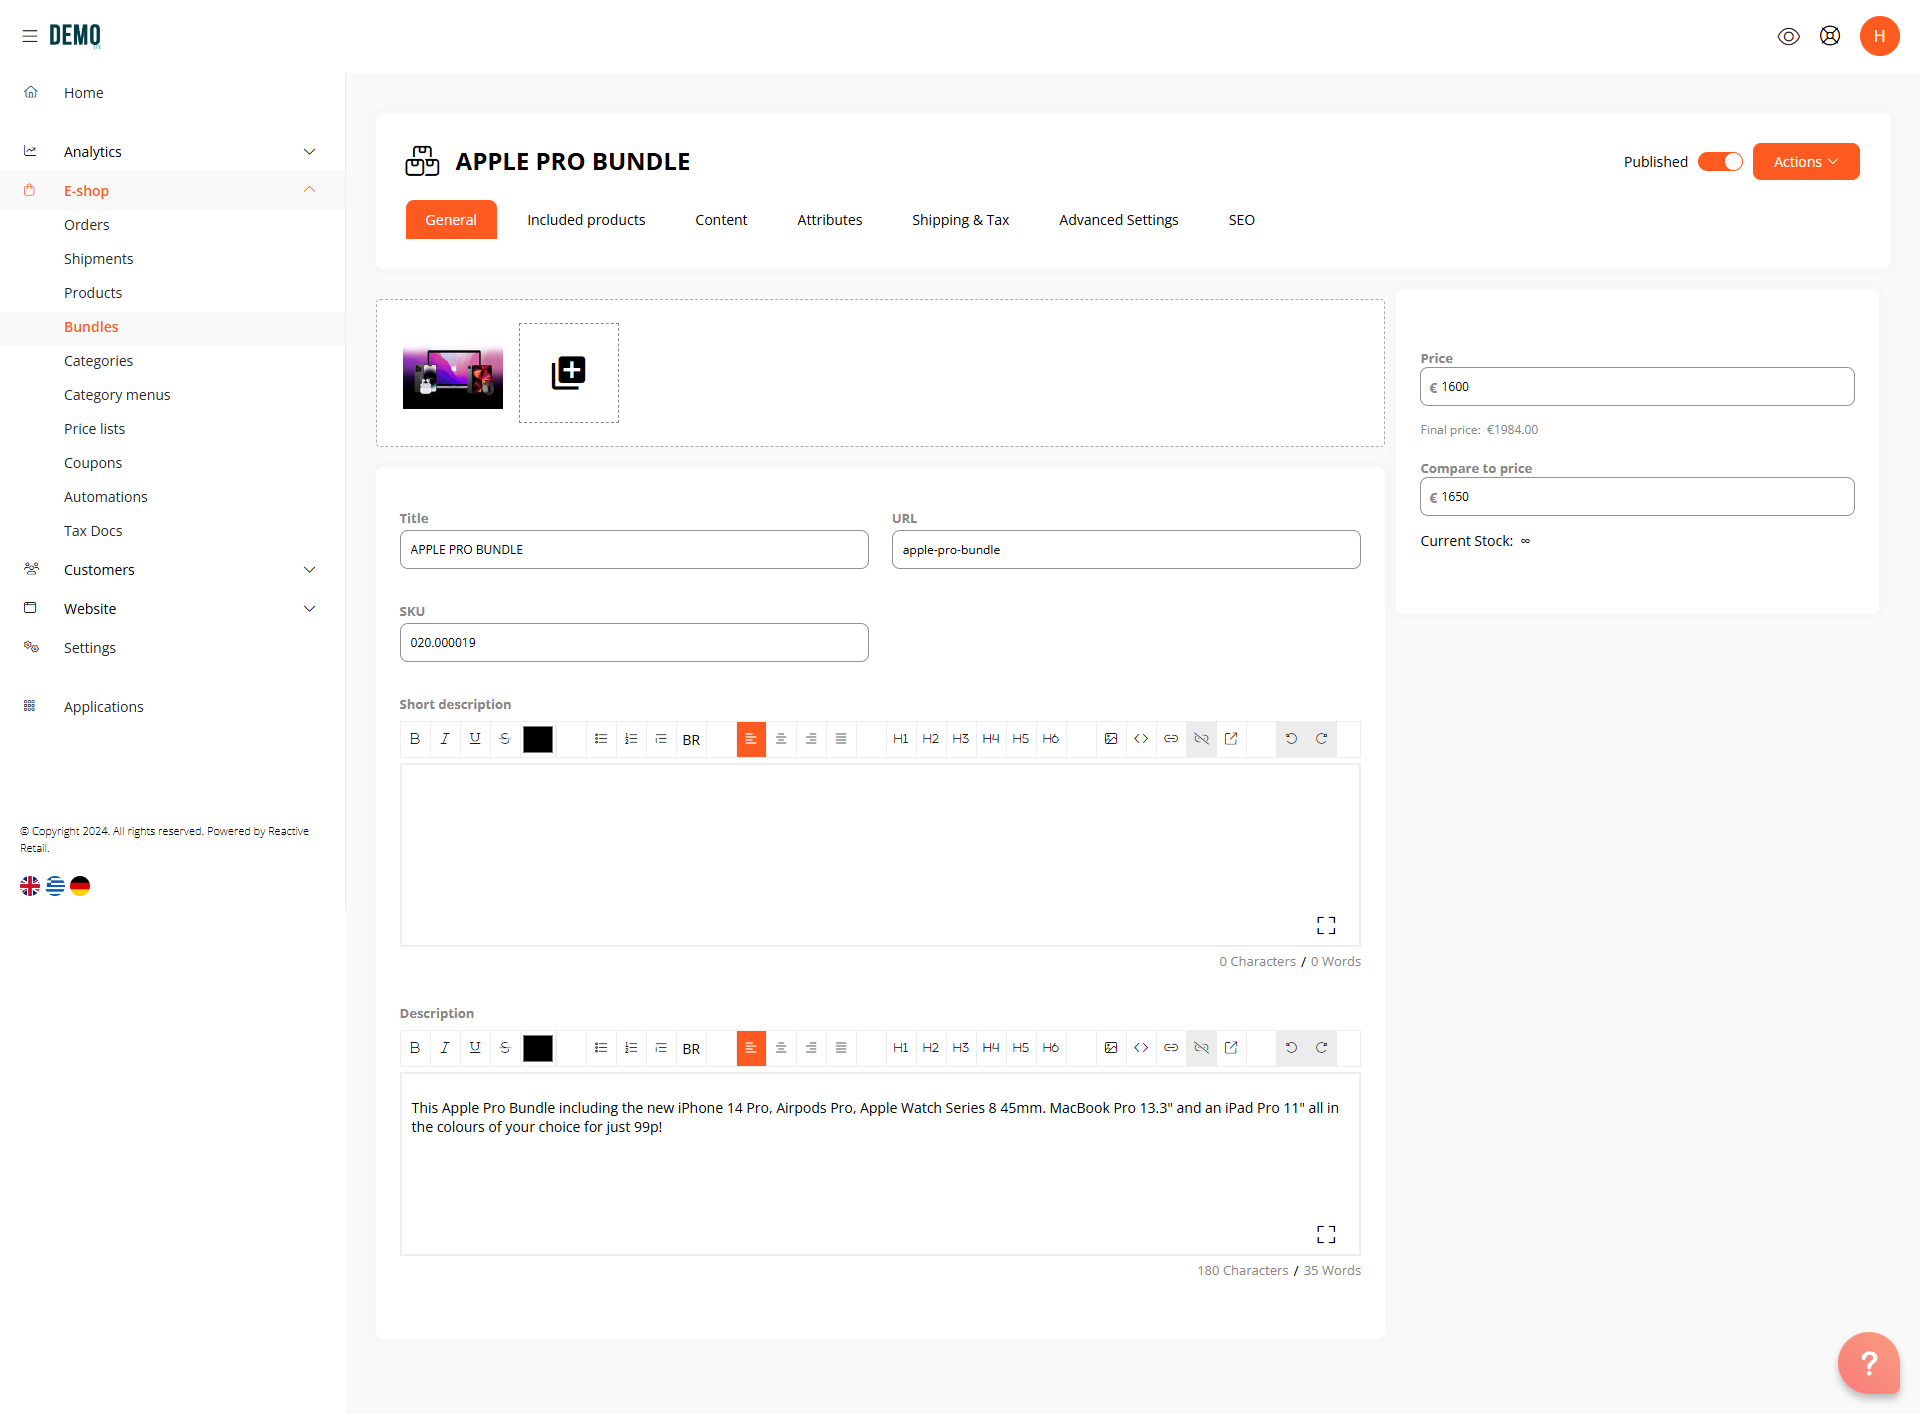Select the General tab

451,220
